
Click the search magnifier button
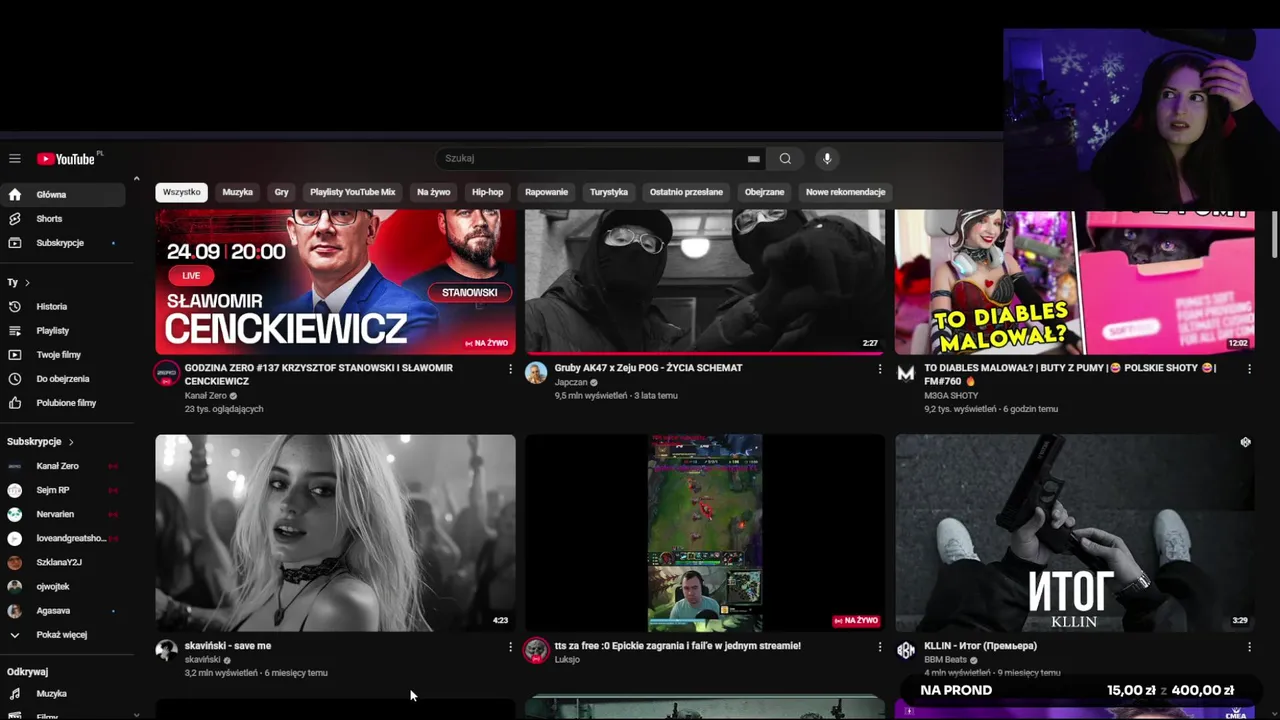click(785, 158)
